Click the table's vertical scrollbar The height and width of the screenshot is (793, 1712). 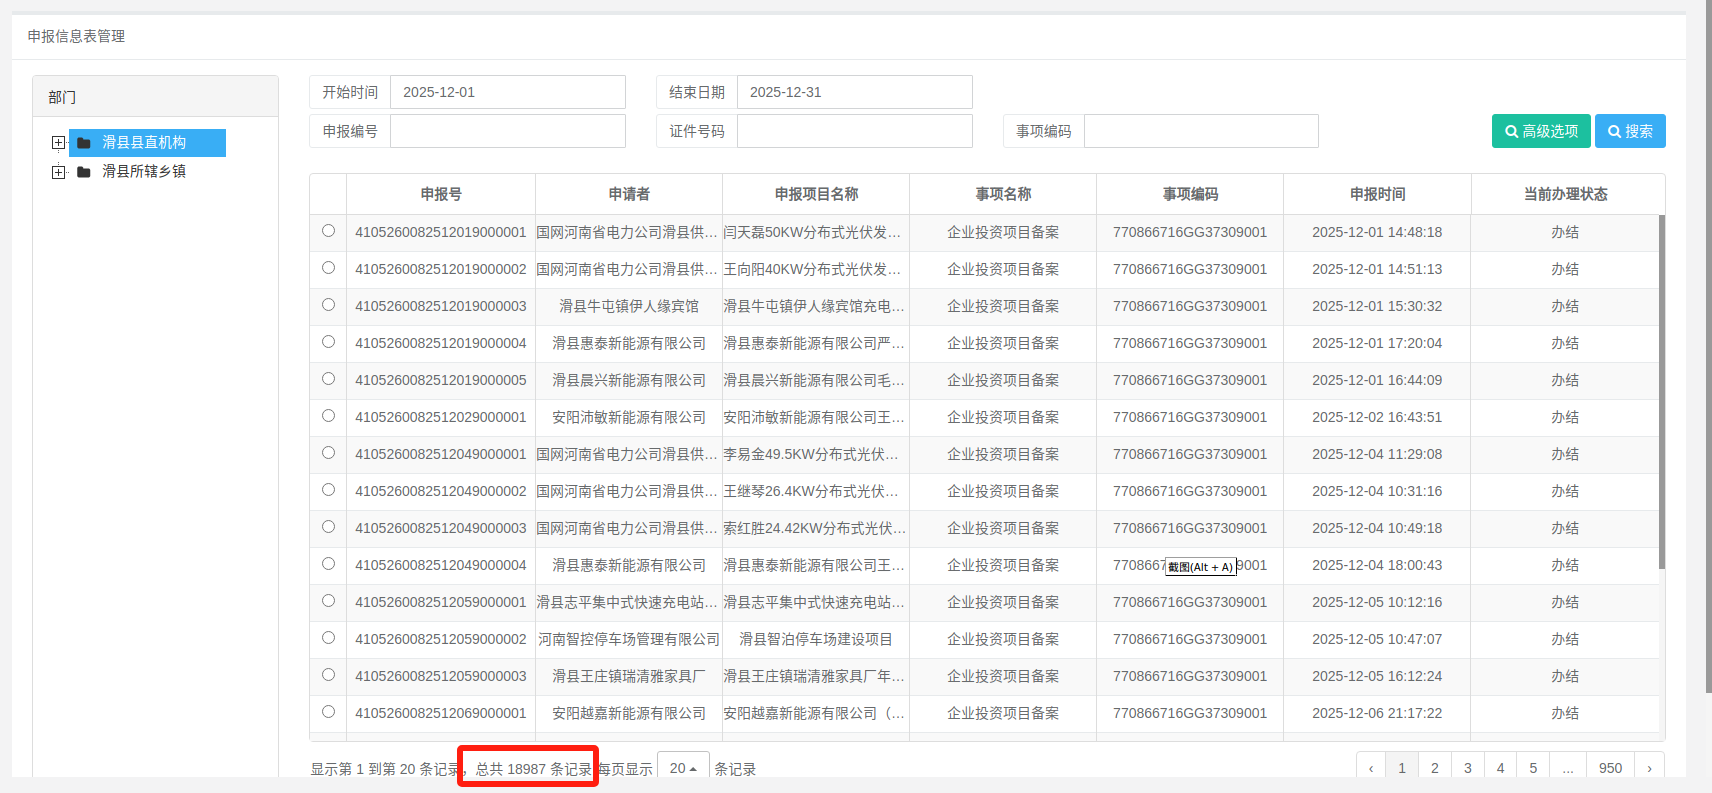[x=1661, y=390]
